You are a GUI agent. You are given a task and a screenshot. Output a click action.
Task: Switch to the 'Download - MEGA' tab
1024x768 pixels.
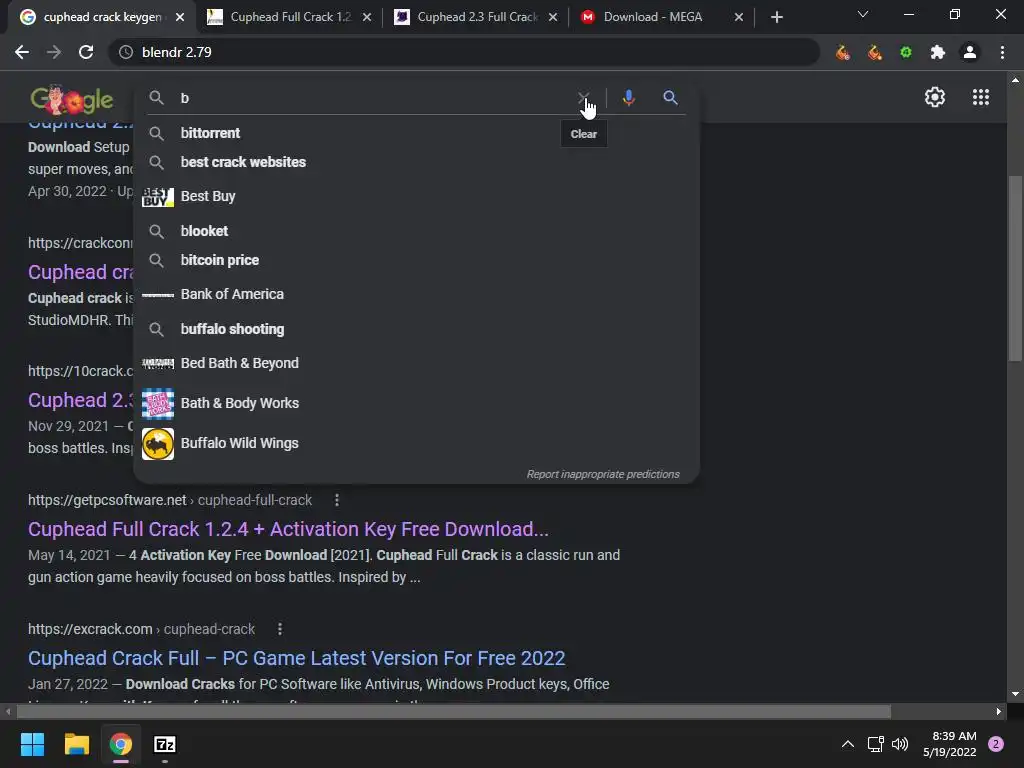coord(662,17)
